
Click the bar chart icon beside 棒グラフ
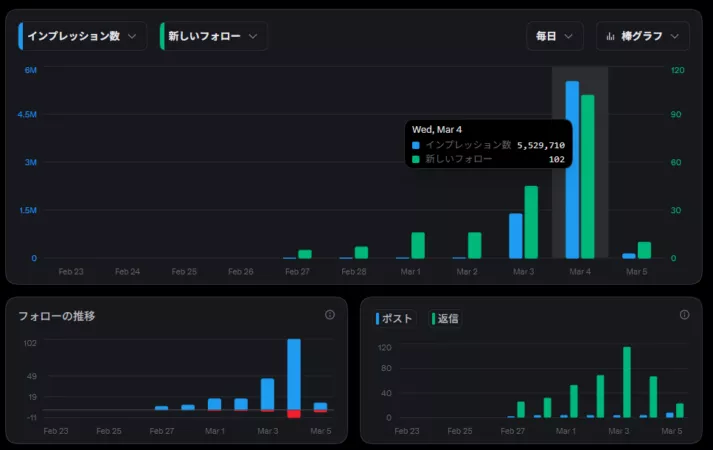tap(610, 36)
